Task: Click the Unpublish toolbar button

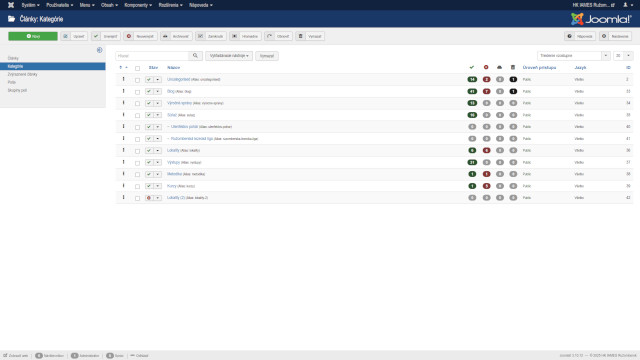Action: click(x=140, y=36)
